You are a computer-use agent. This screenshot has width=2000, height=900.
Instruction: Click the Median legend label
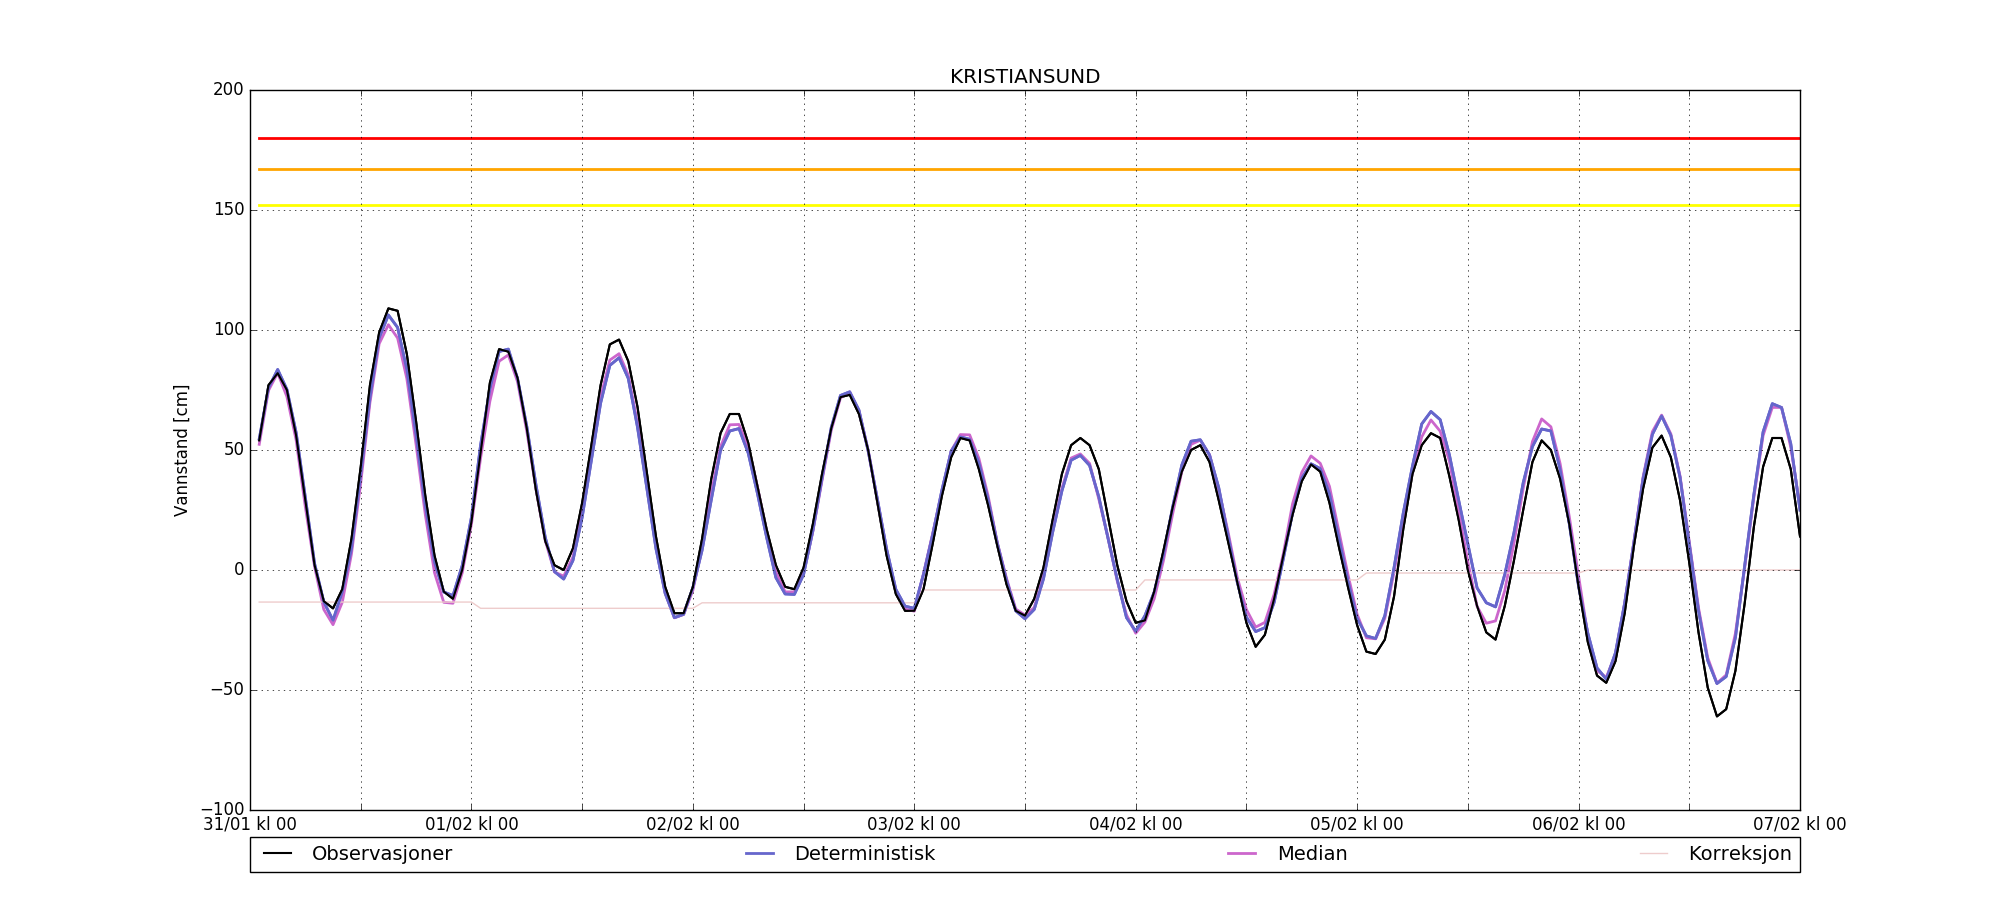point(1312,854)
